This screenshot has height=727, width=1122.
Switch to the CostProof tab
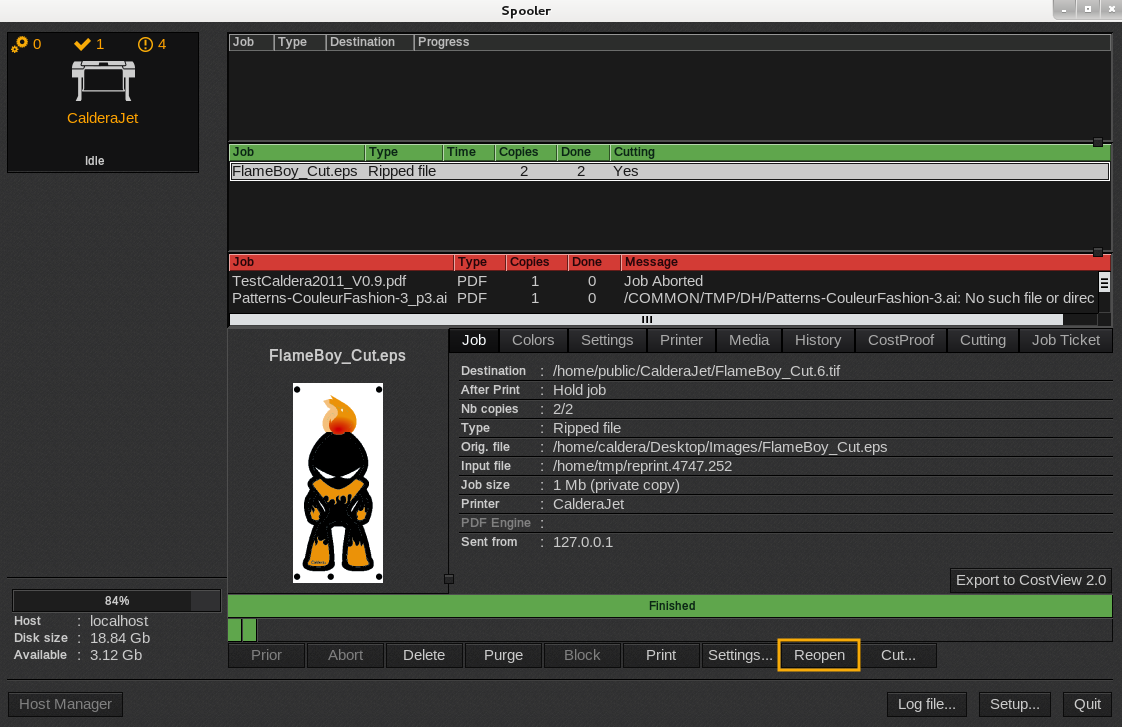coord(900,340)
